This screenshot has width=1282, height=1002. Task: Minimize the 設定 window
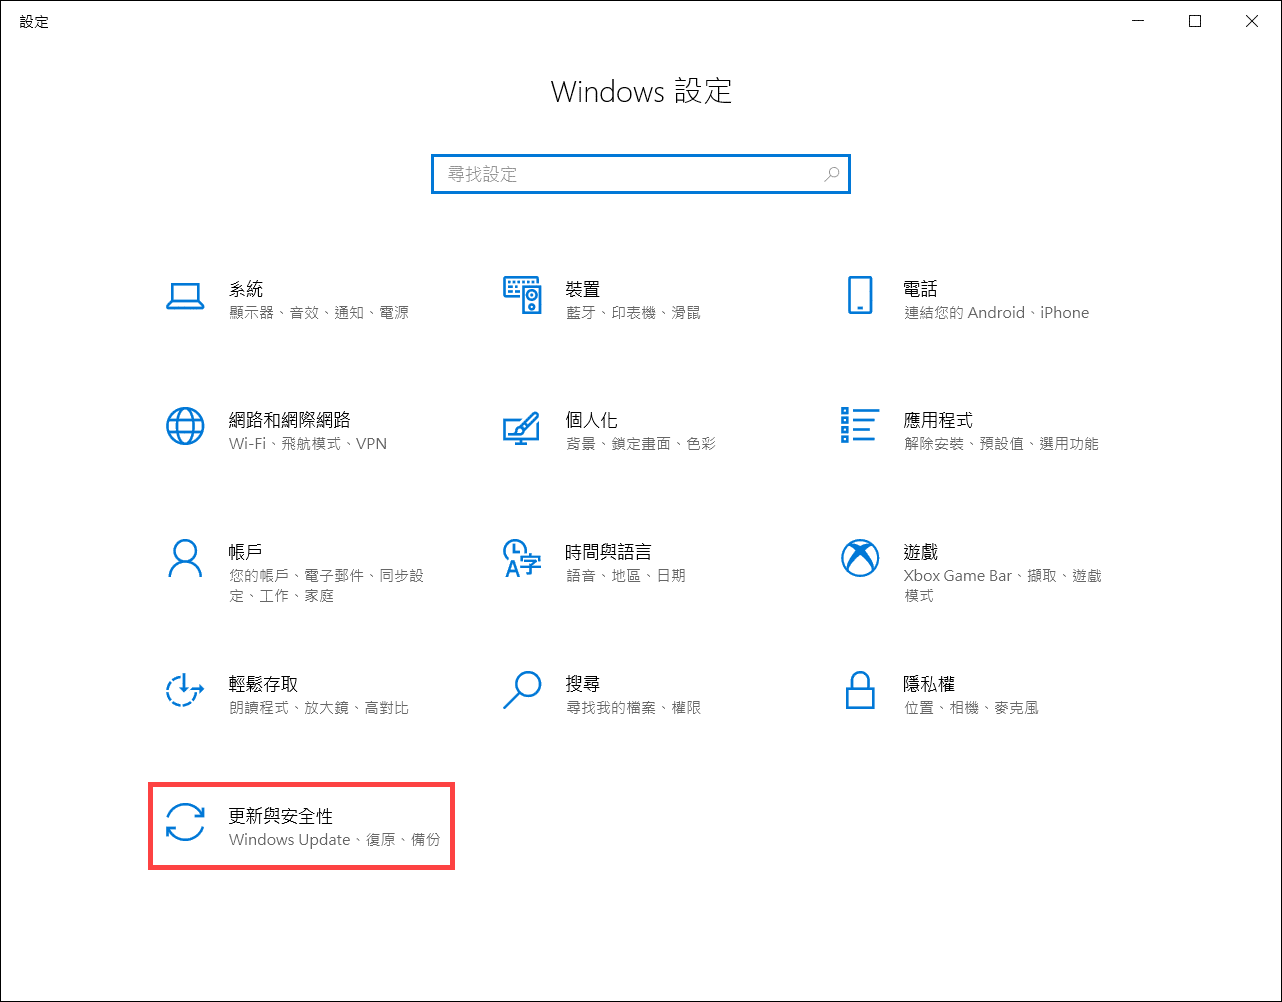1138,21
